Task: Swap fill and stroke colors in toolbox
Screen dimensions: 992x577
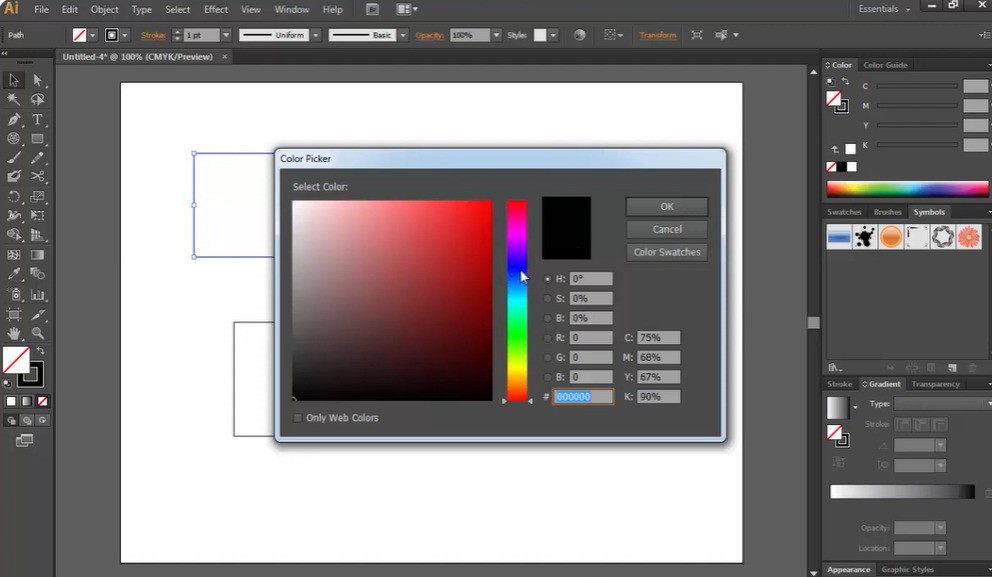Action: [x=40, y=351]
